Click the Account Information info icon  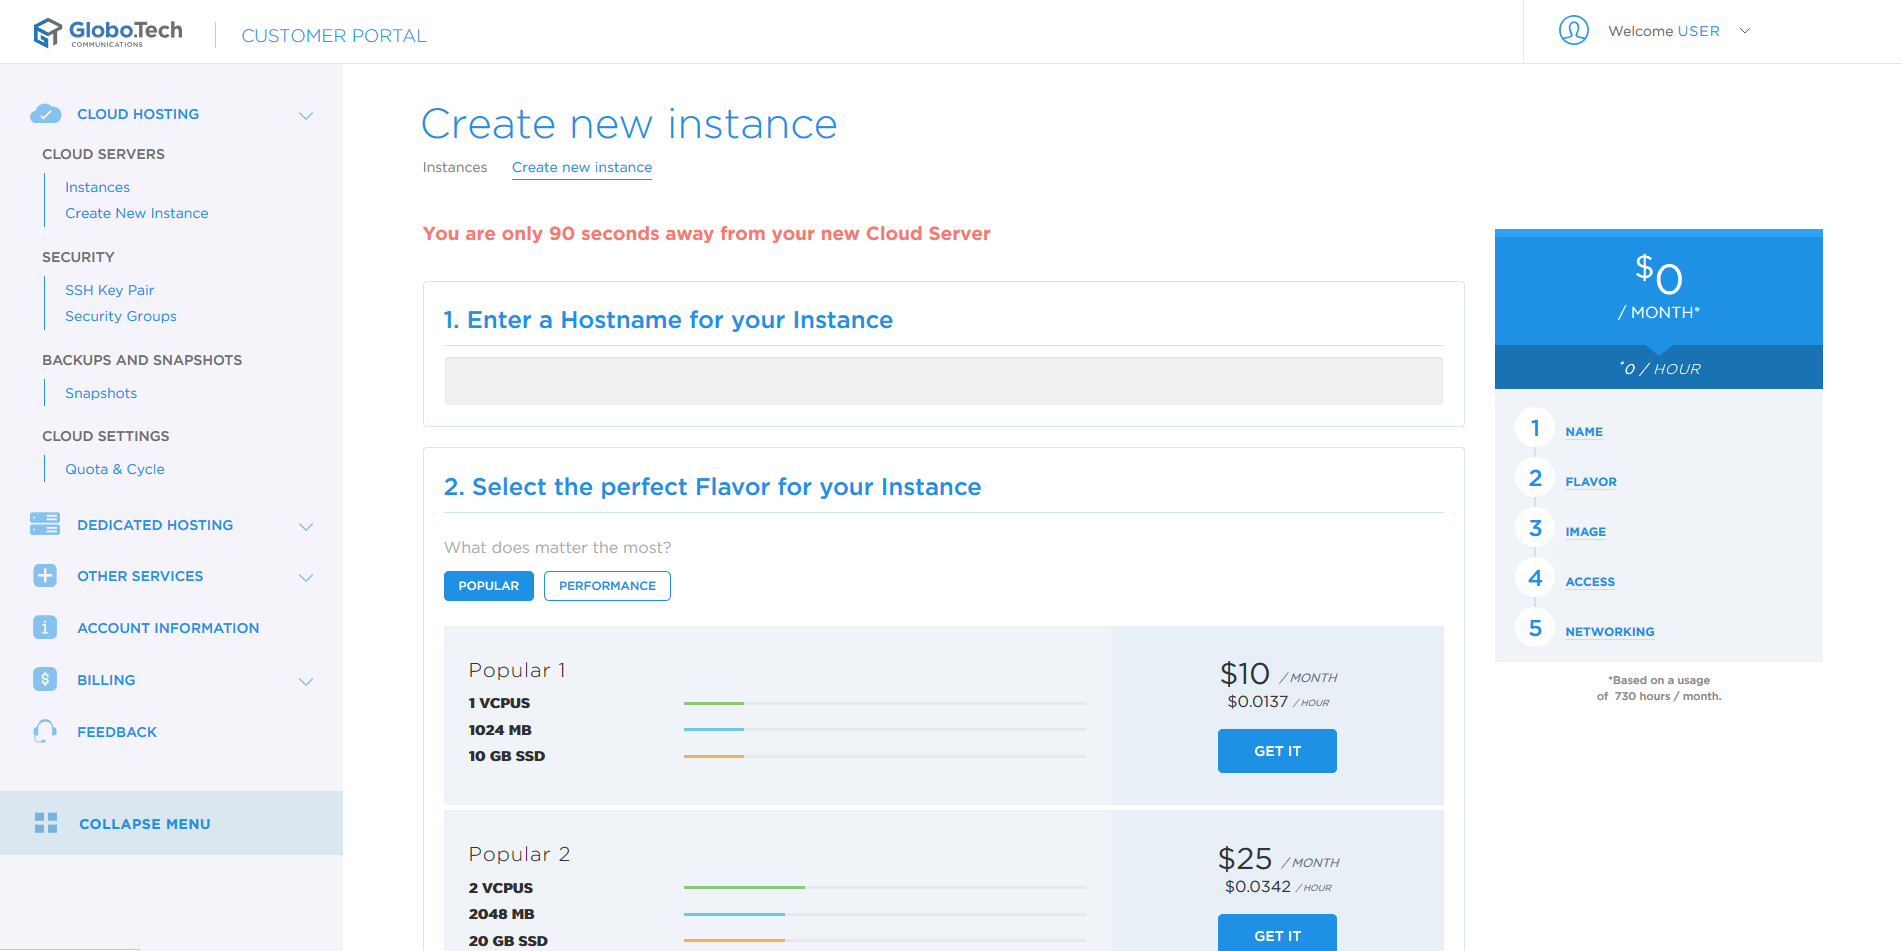click(x=45, y=627)
